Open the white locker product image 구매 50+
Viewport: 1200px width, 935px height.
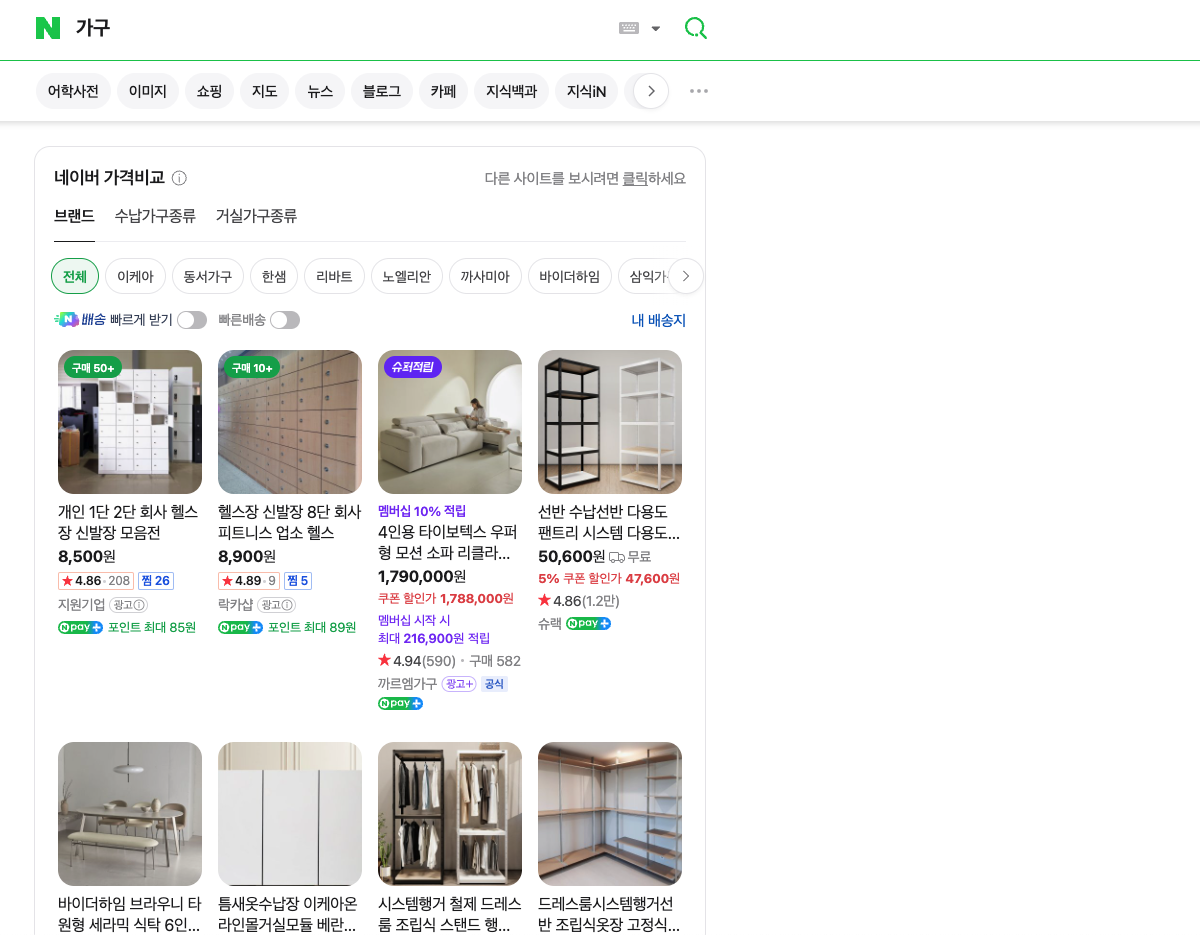point(130,422)
